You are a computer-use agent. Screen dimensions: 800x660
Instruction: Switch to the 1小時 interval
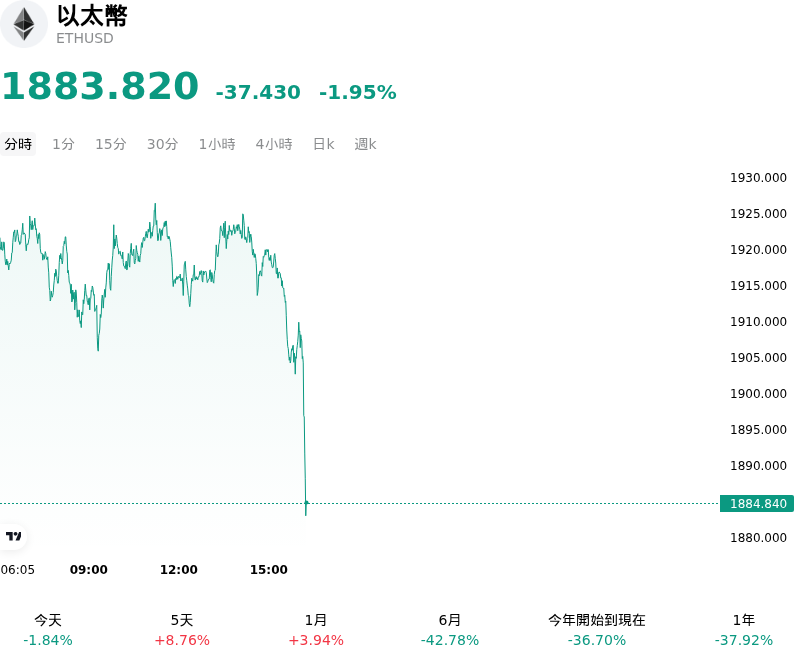(x=217, y=144)
